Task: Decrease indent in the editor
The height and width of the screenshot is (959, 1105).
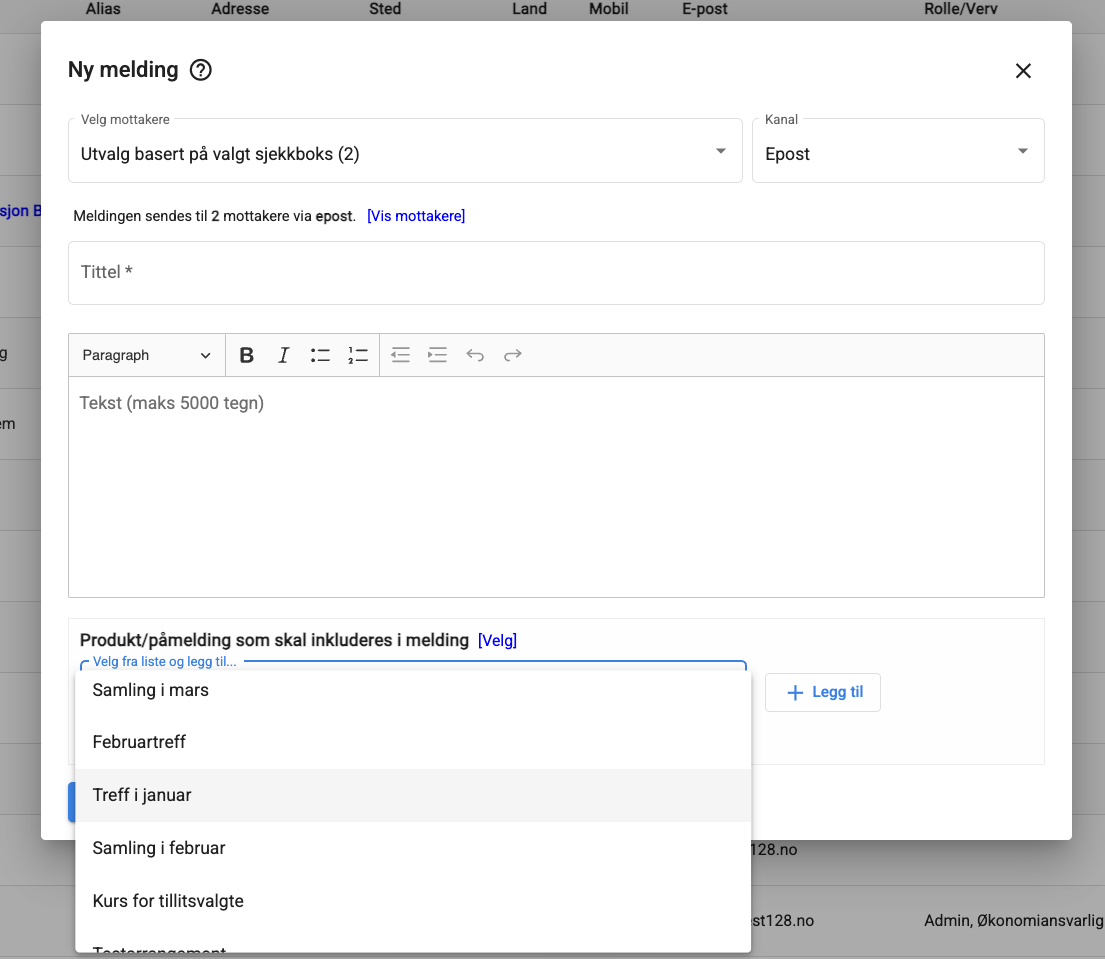Action: pyautogui.click(x=400, y=355)
